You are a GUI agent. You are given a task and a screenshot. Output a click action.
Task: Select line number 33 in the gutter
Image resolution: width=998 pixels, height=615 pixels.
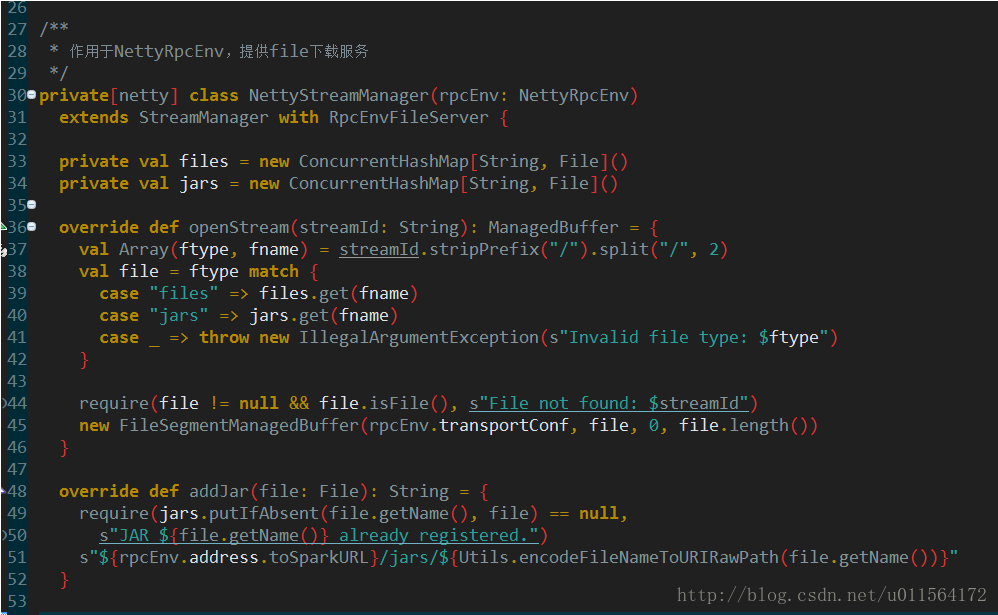[17, 161]
